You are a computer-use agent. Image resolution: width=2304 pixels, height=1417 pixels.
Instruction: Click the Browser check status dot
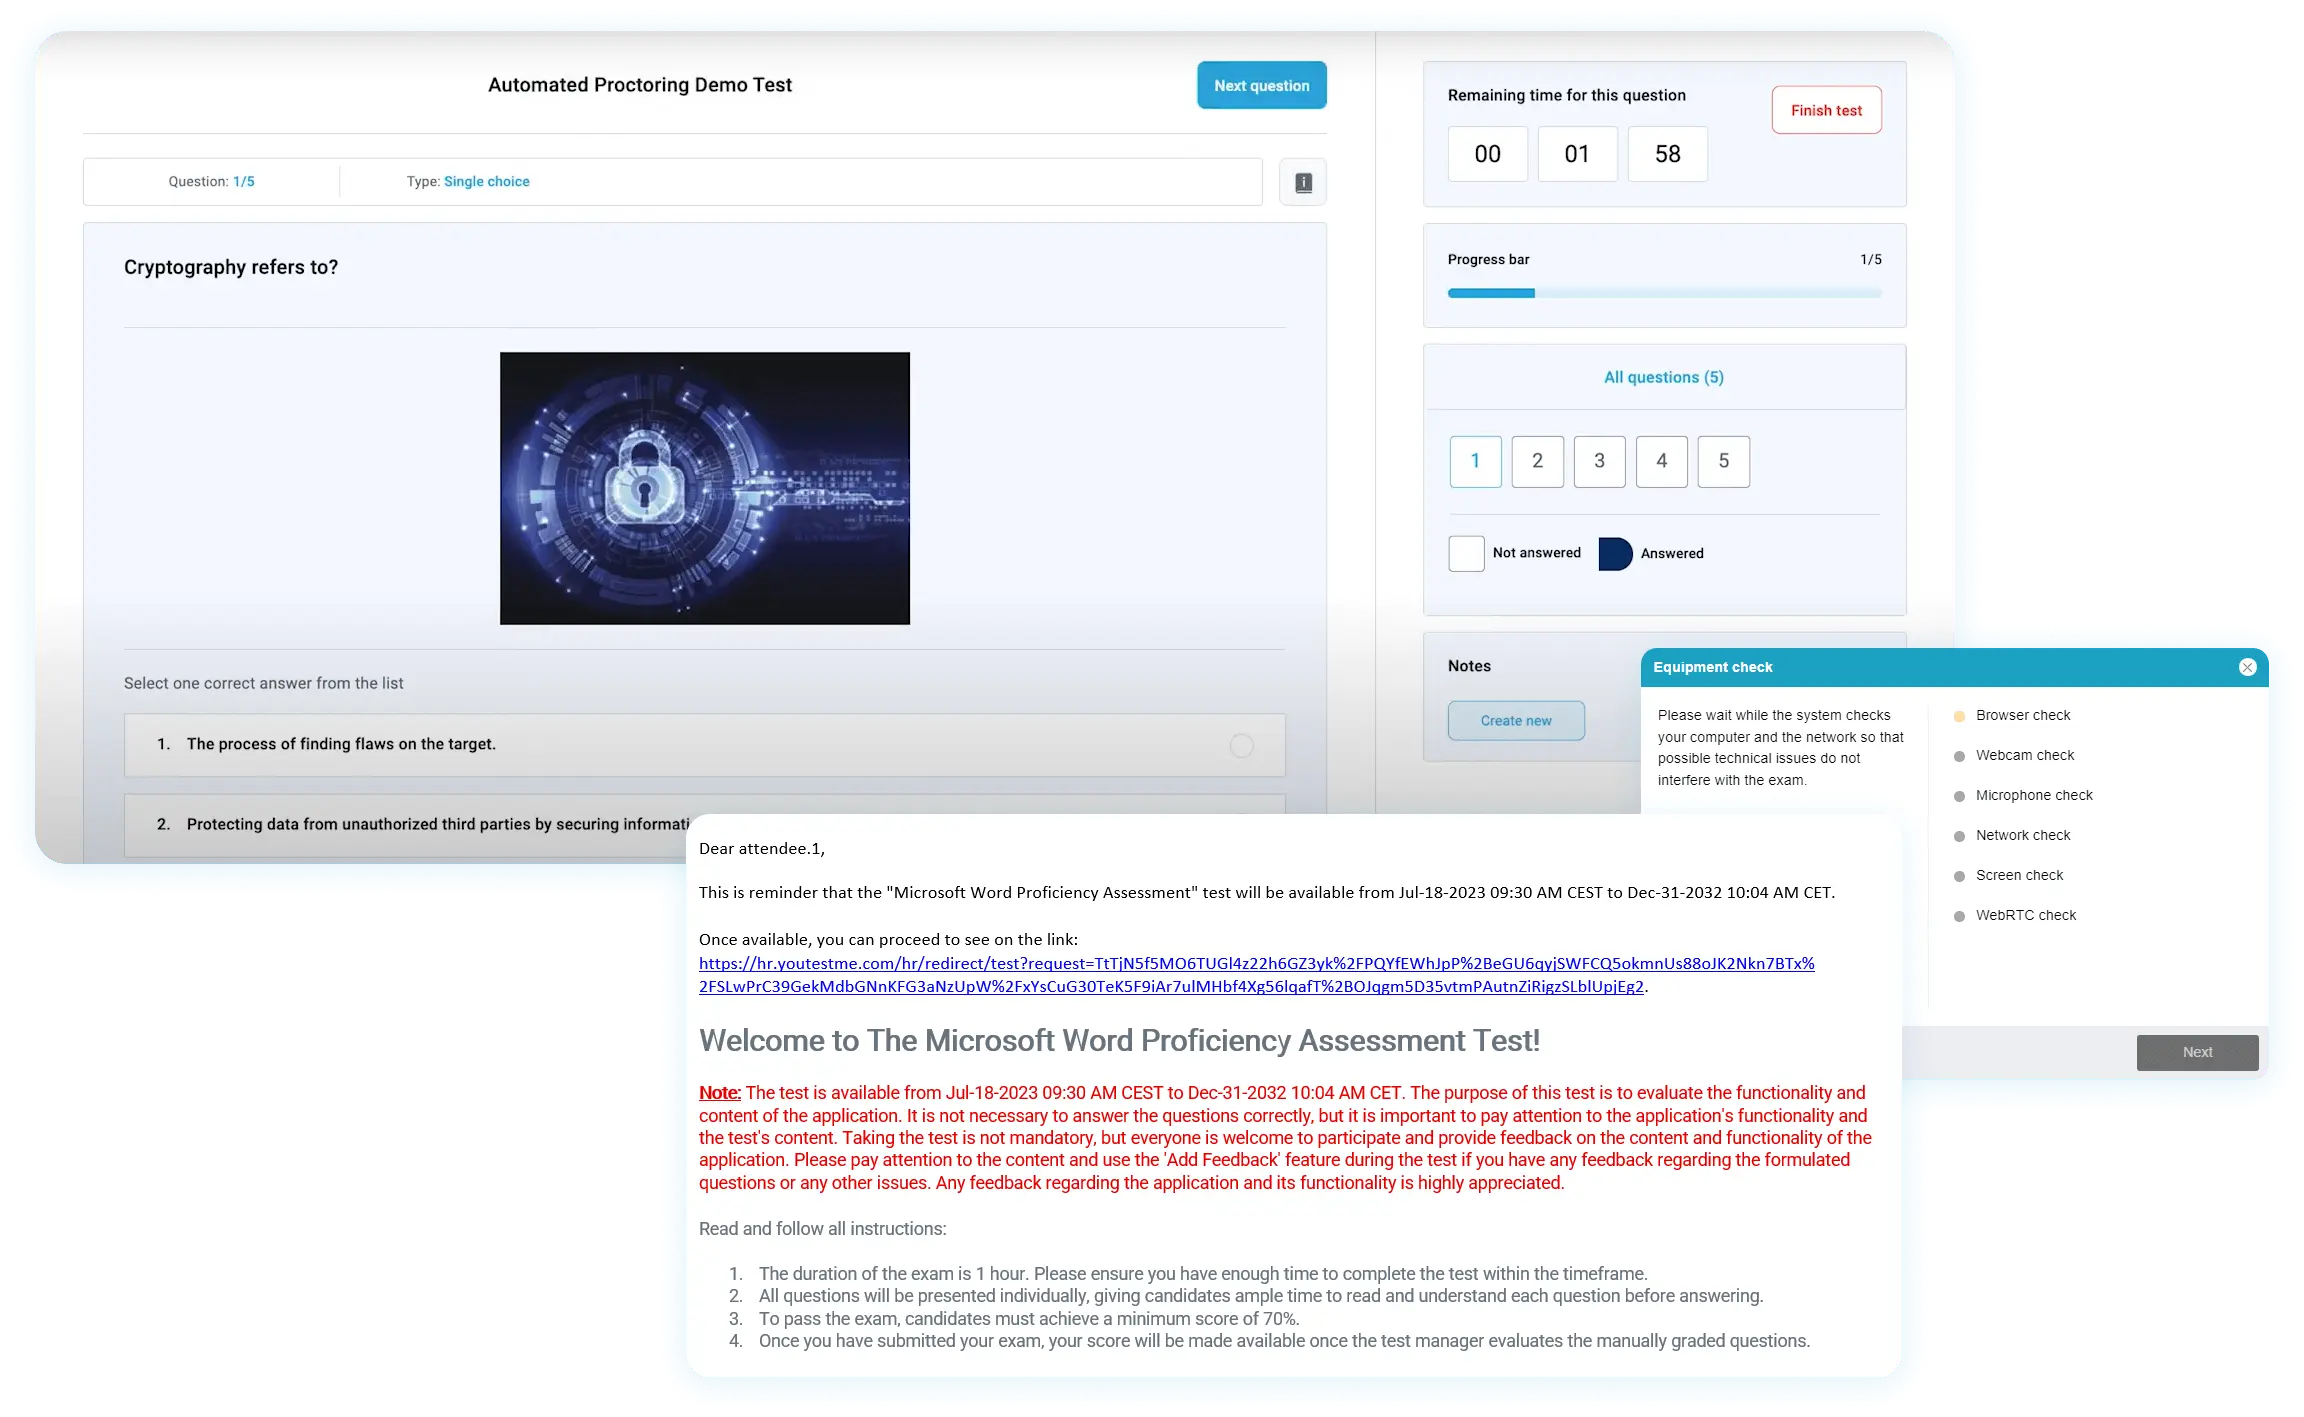click(1959, 716)
